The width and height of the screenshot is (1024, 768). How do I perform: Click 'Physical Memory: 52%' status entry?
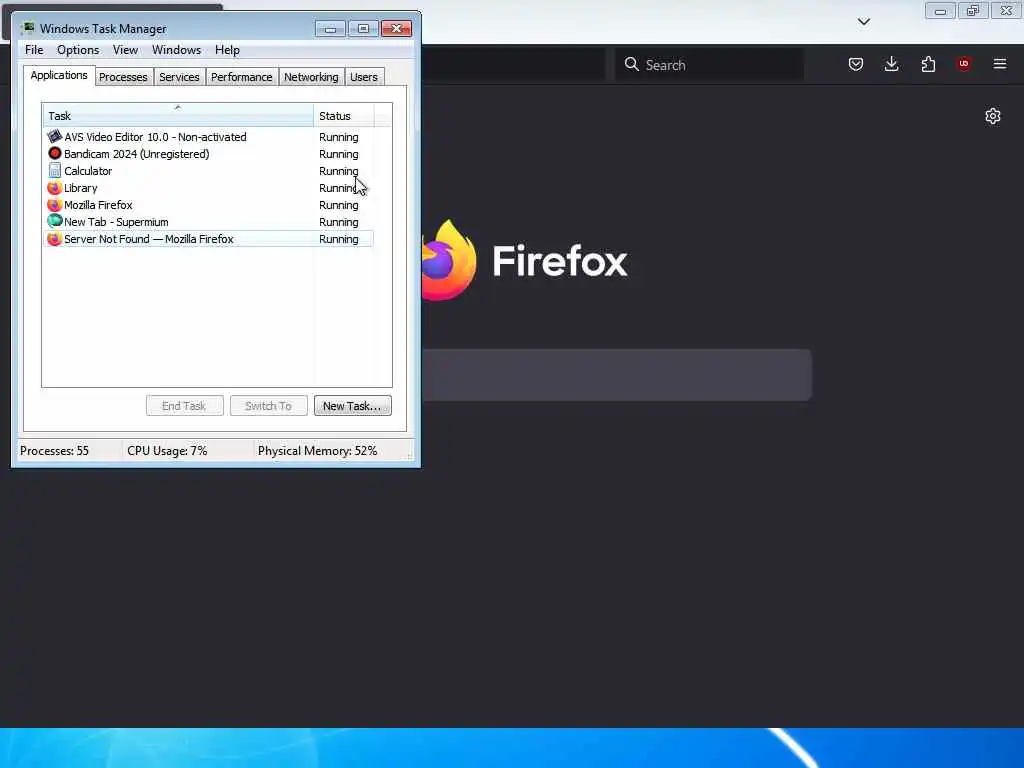(317, 451)
